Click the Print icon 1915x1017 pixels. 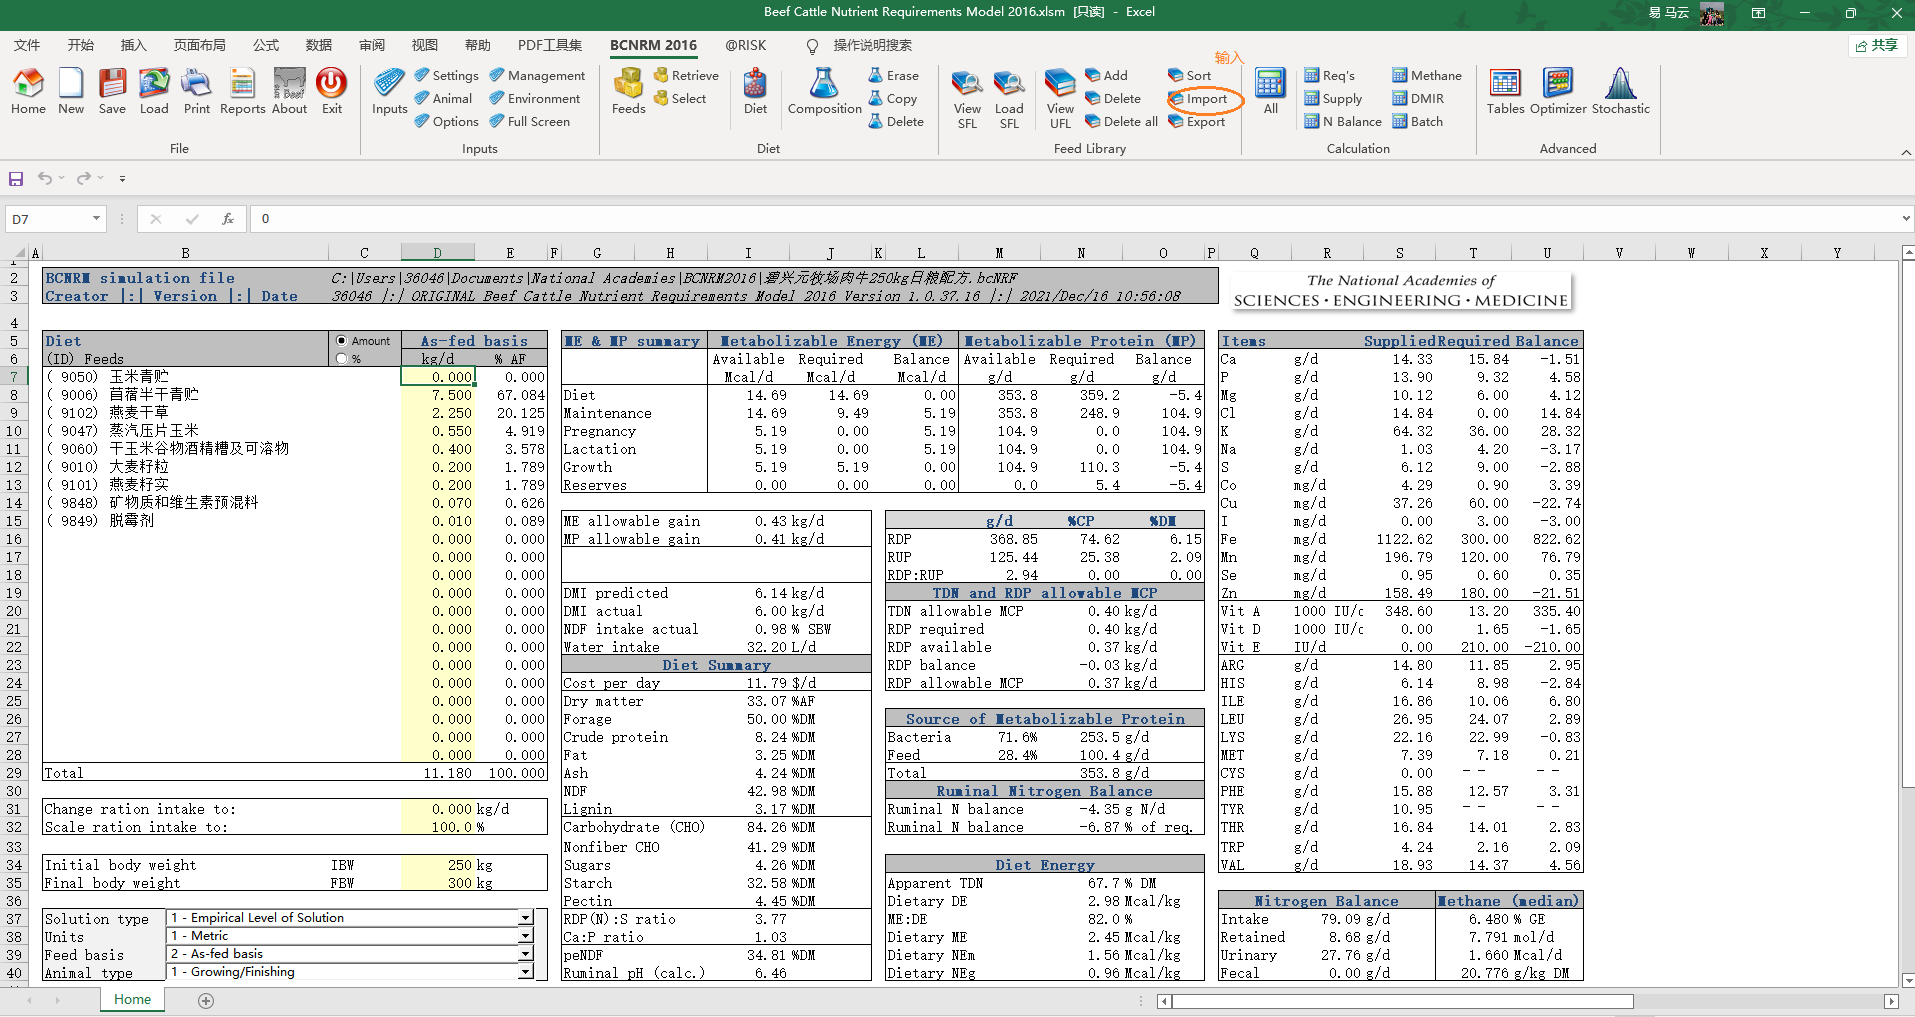[197, 91]
